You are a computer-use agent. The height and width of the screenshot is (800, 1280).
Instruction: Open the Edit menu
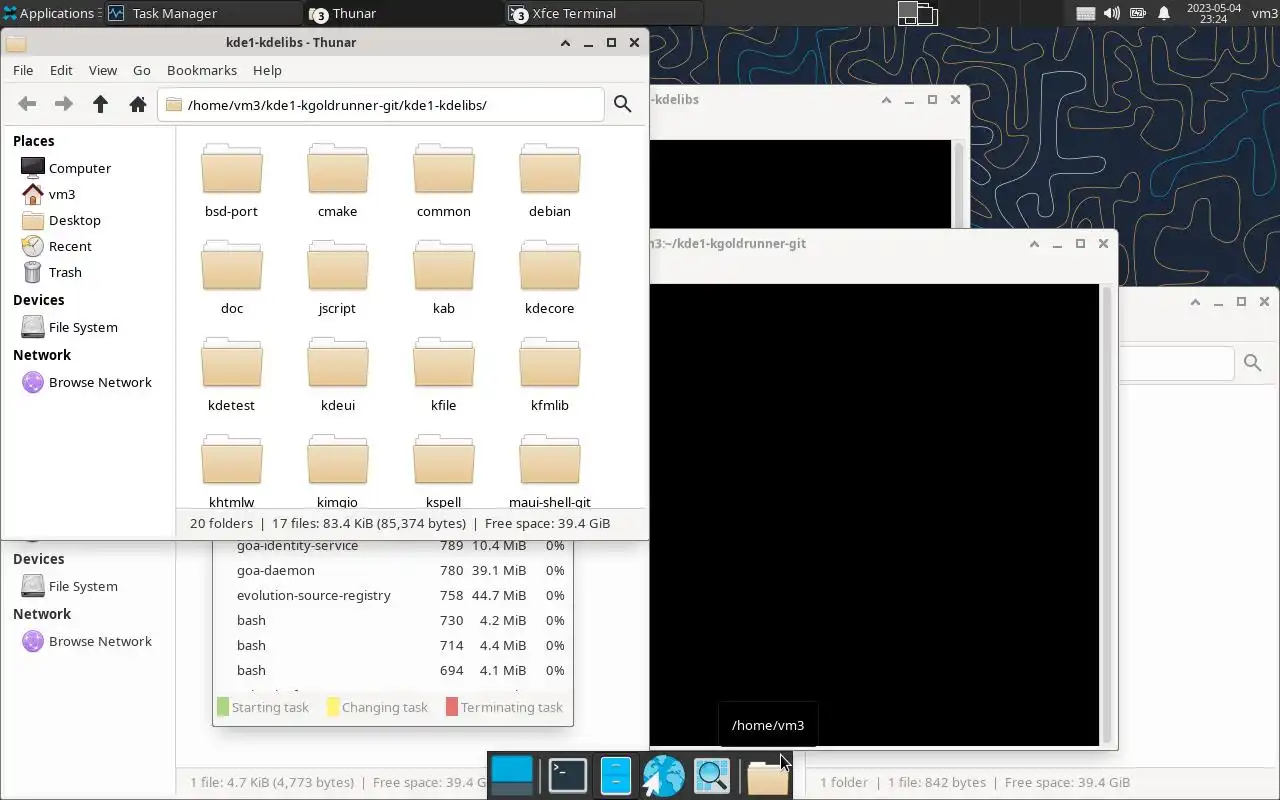coord(61,70)
